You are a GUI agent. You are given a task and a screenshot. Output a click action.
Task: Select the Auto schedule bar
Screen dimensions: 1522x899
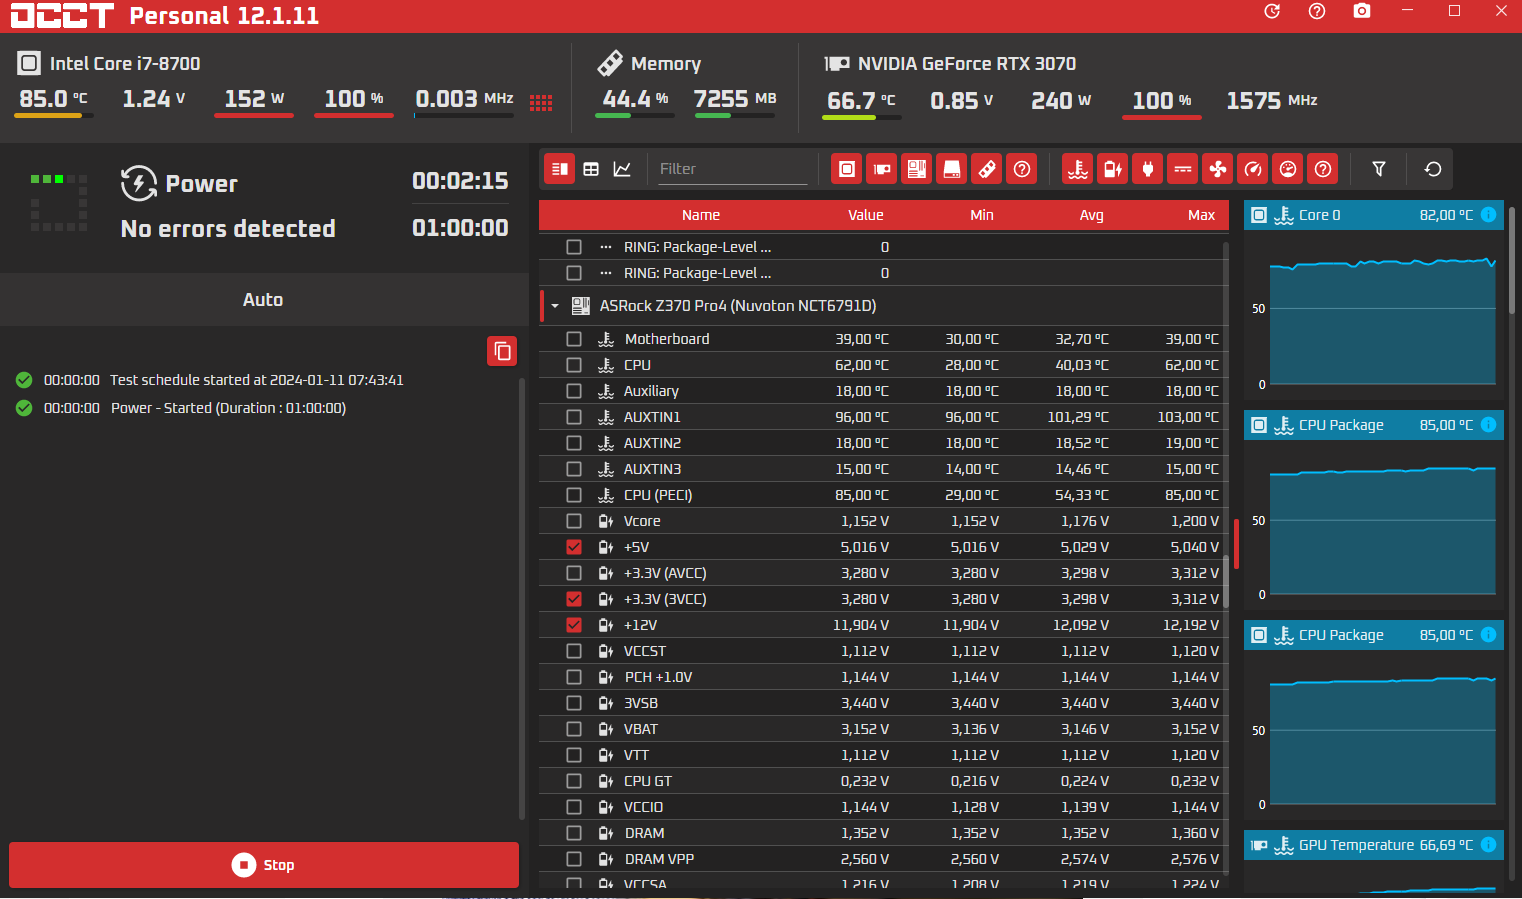click(x=264, y=300)
